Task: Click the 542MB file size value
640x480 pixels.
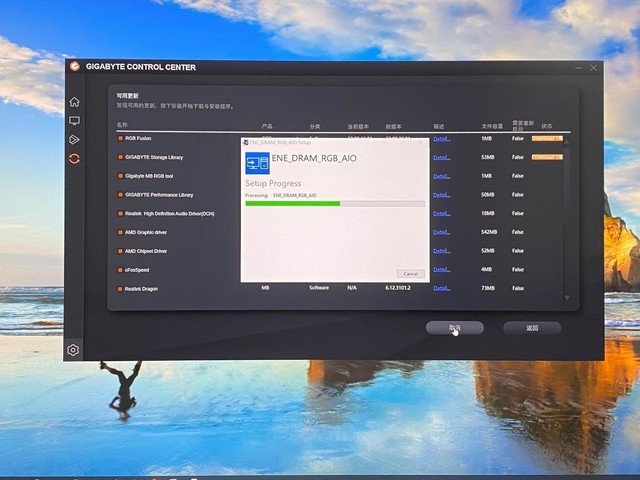Action: (489, 232)
